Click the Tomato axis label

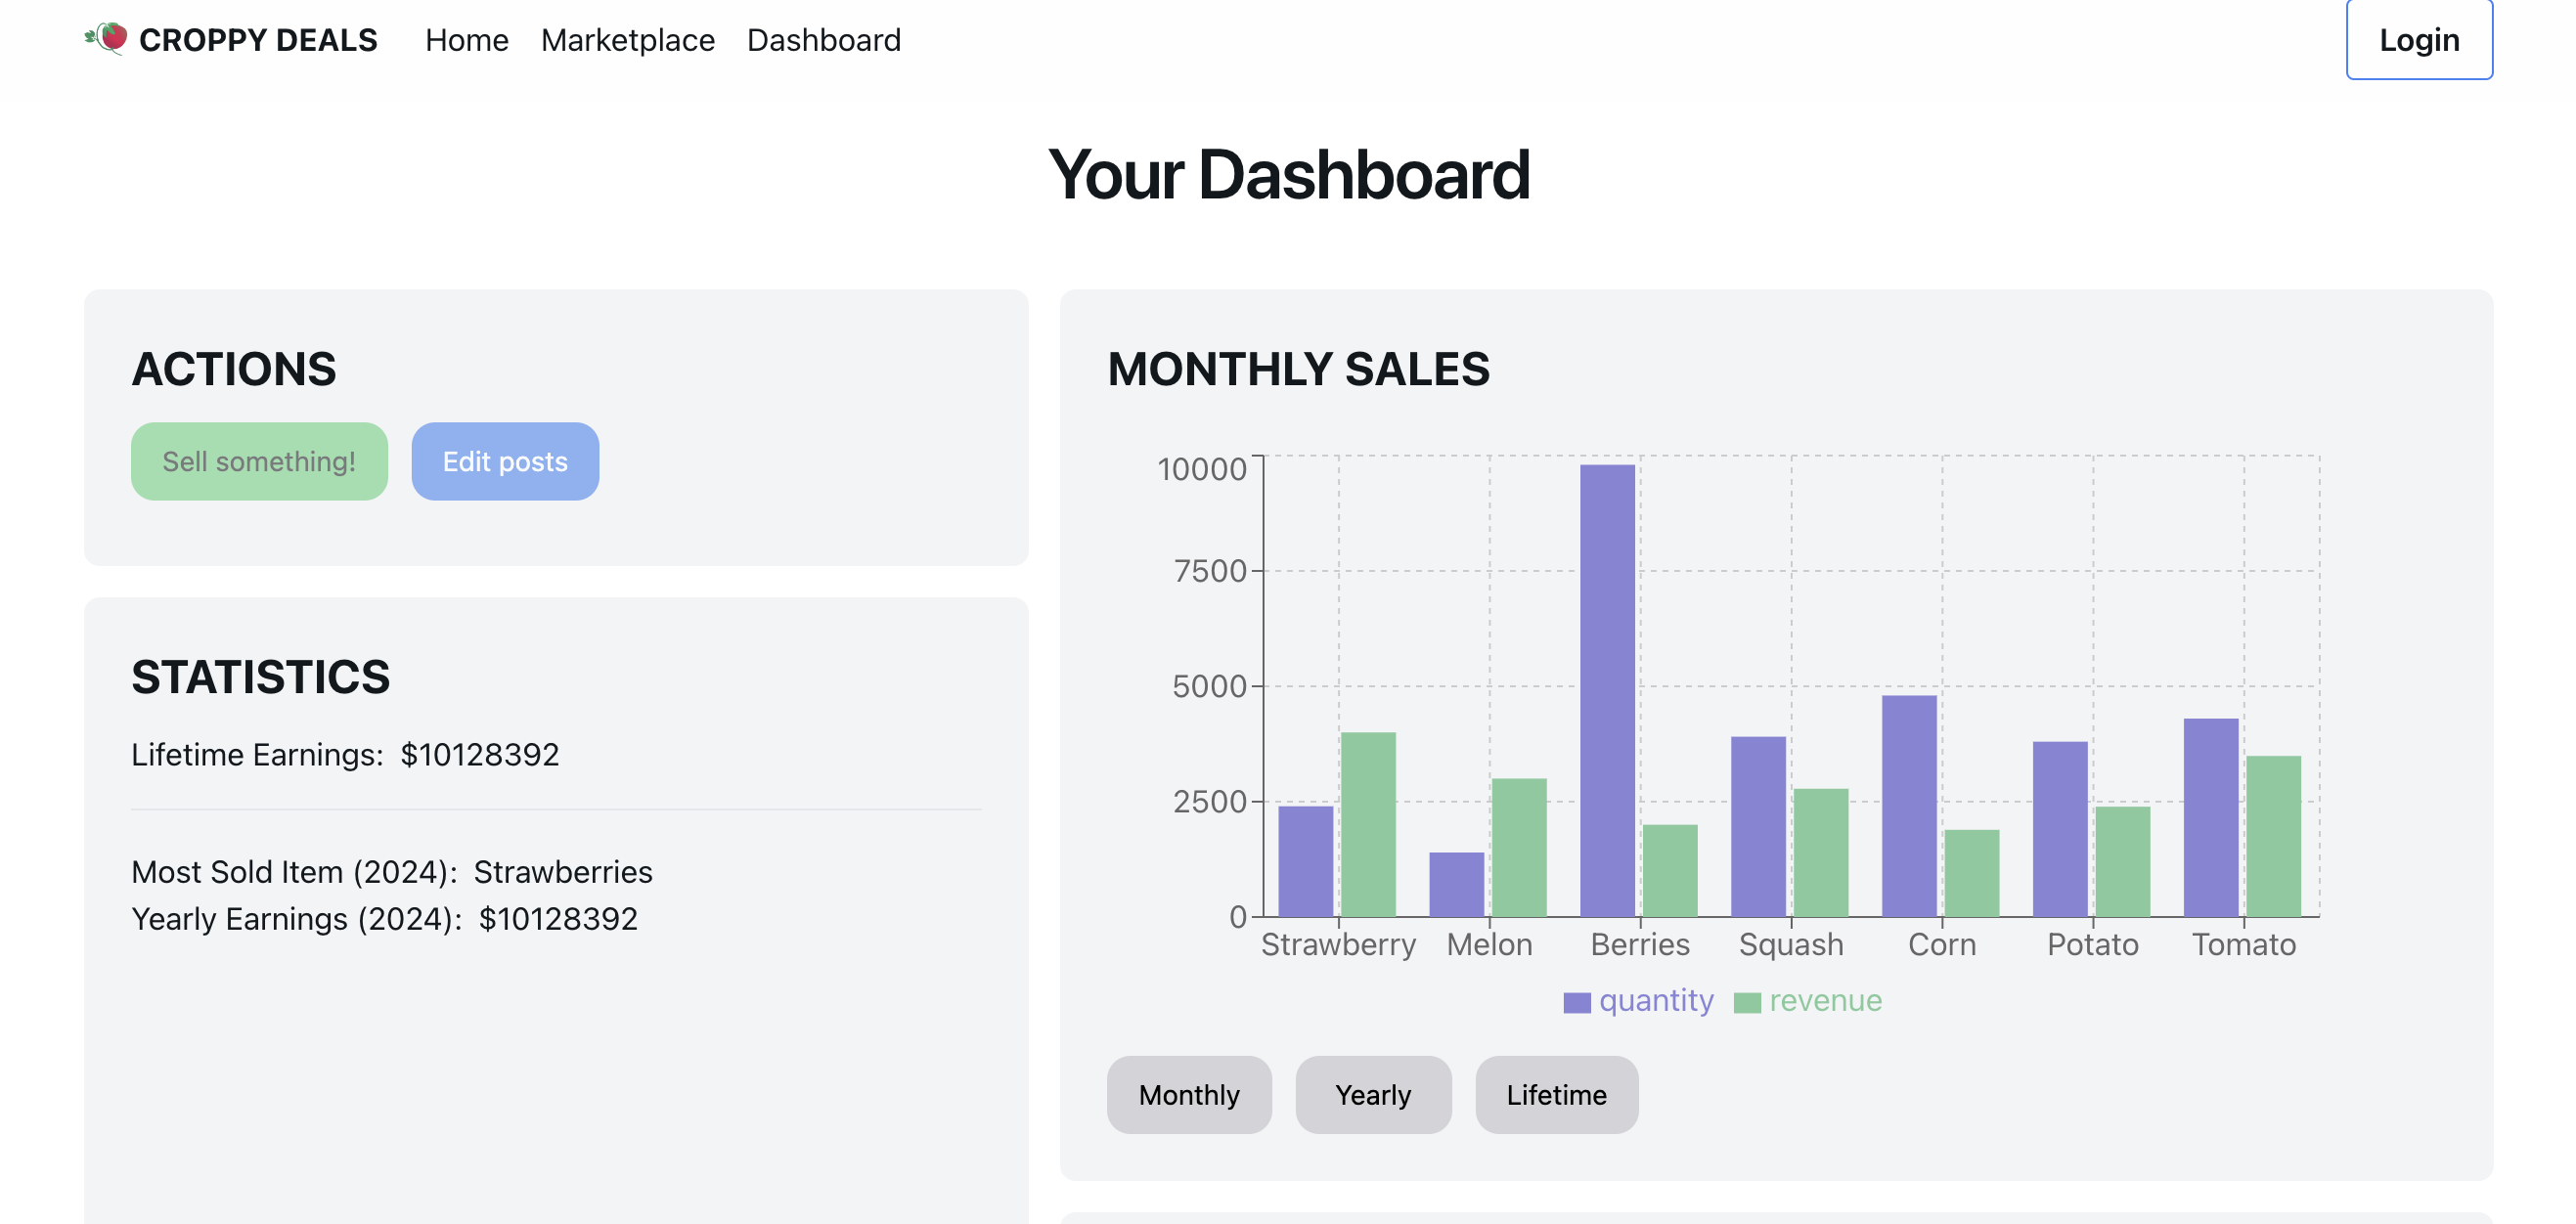(2245, 944)
